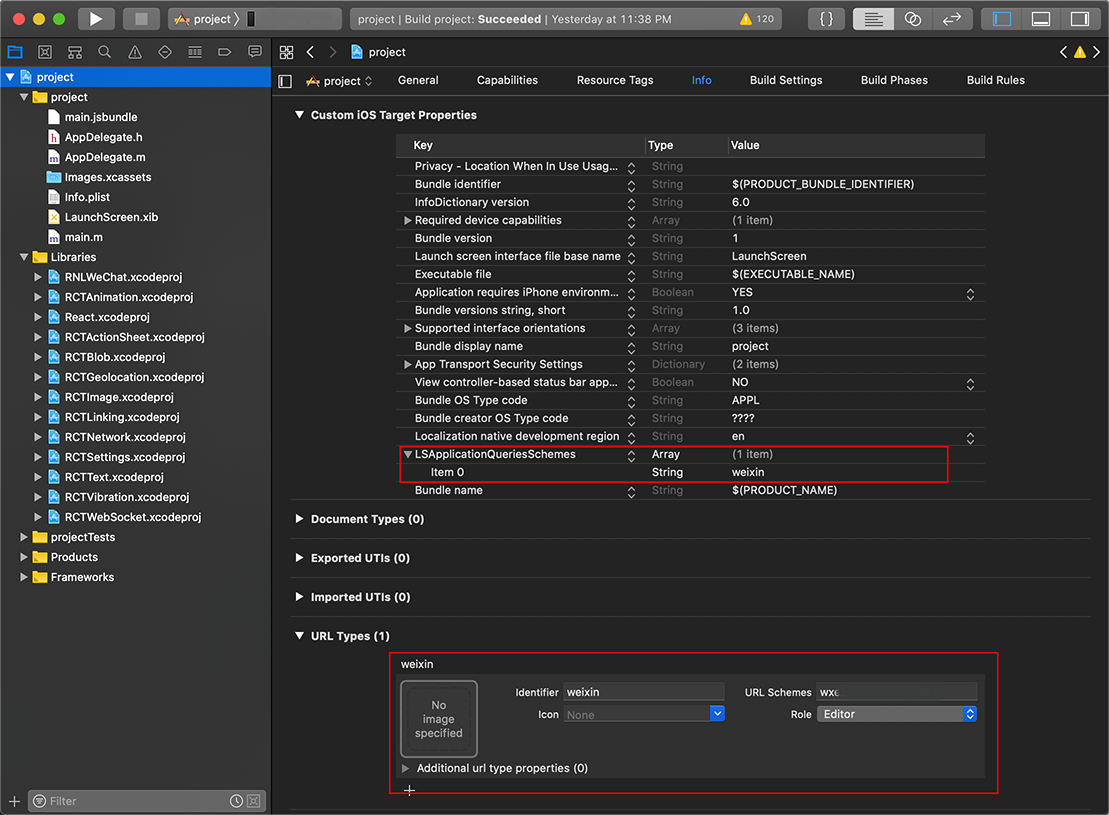Open the Capabilities tab
Screen dimensions: 1109x815
(x=507, y=80)
